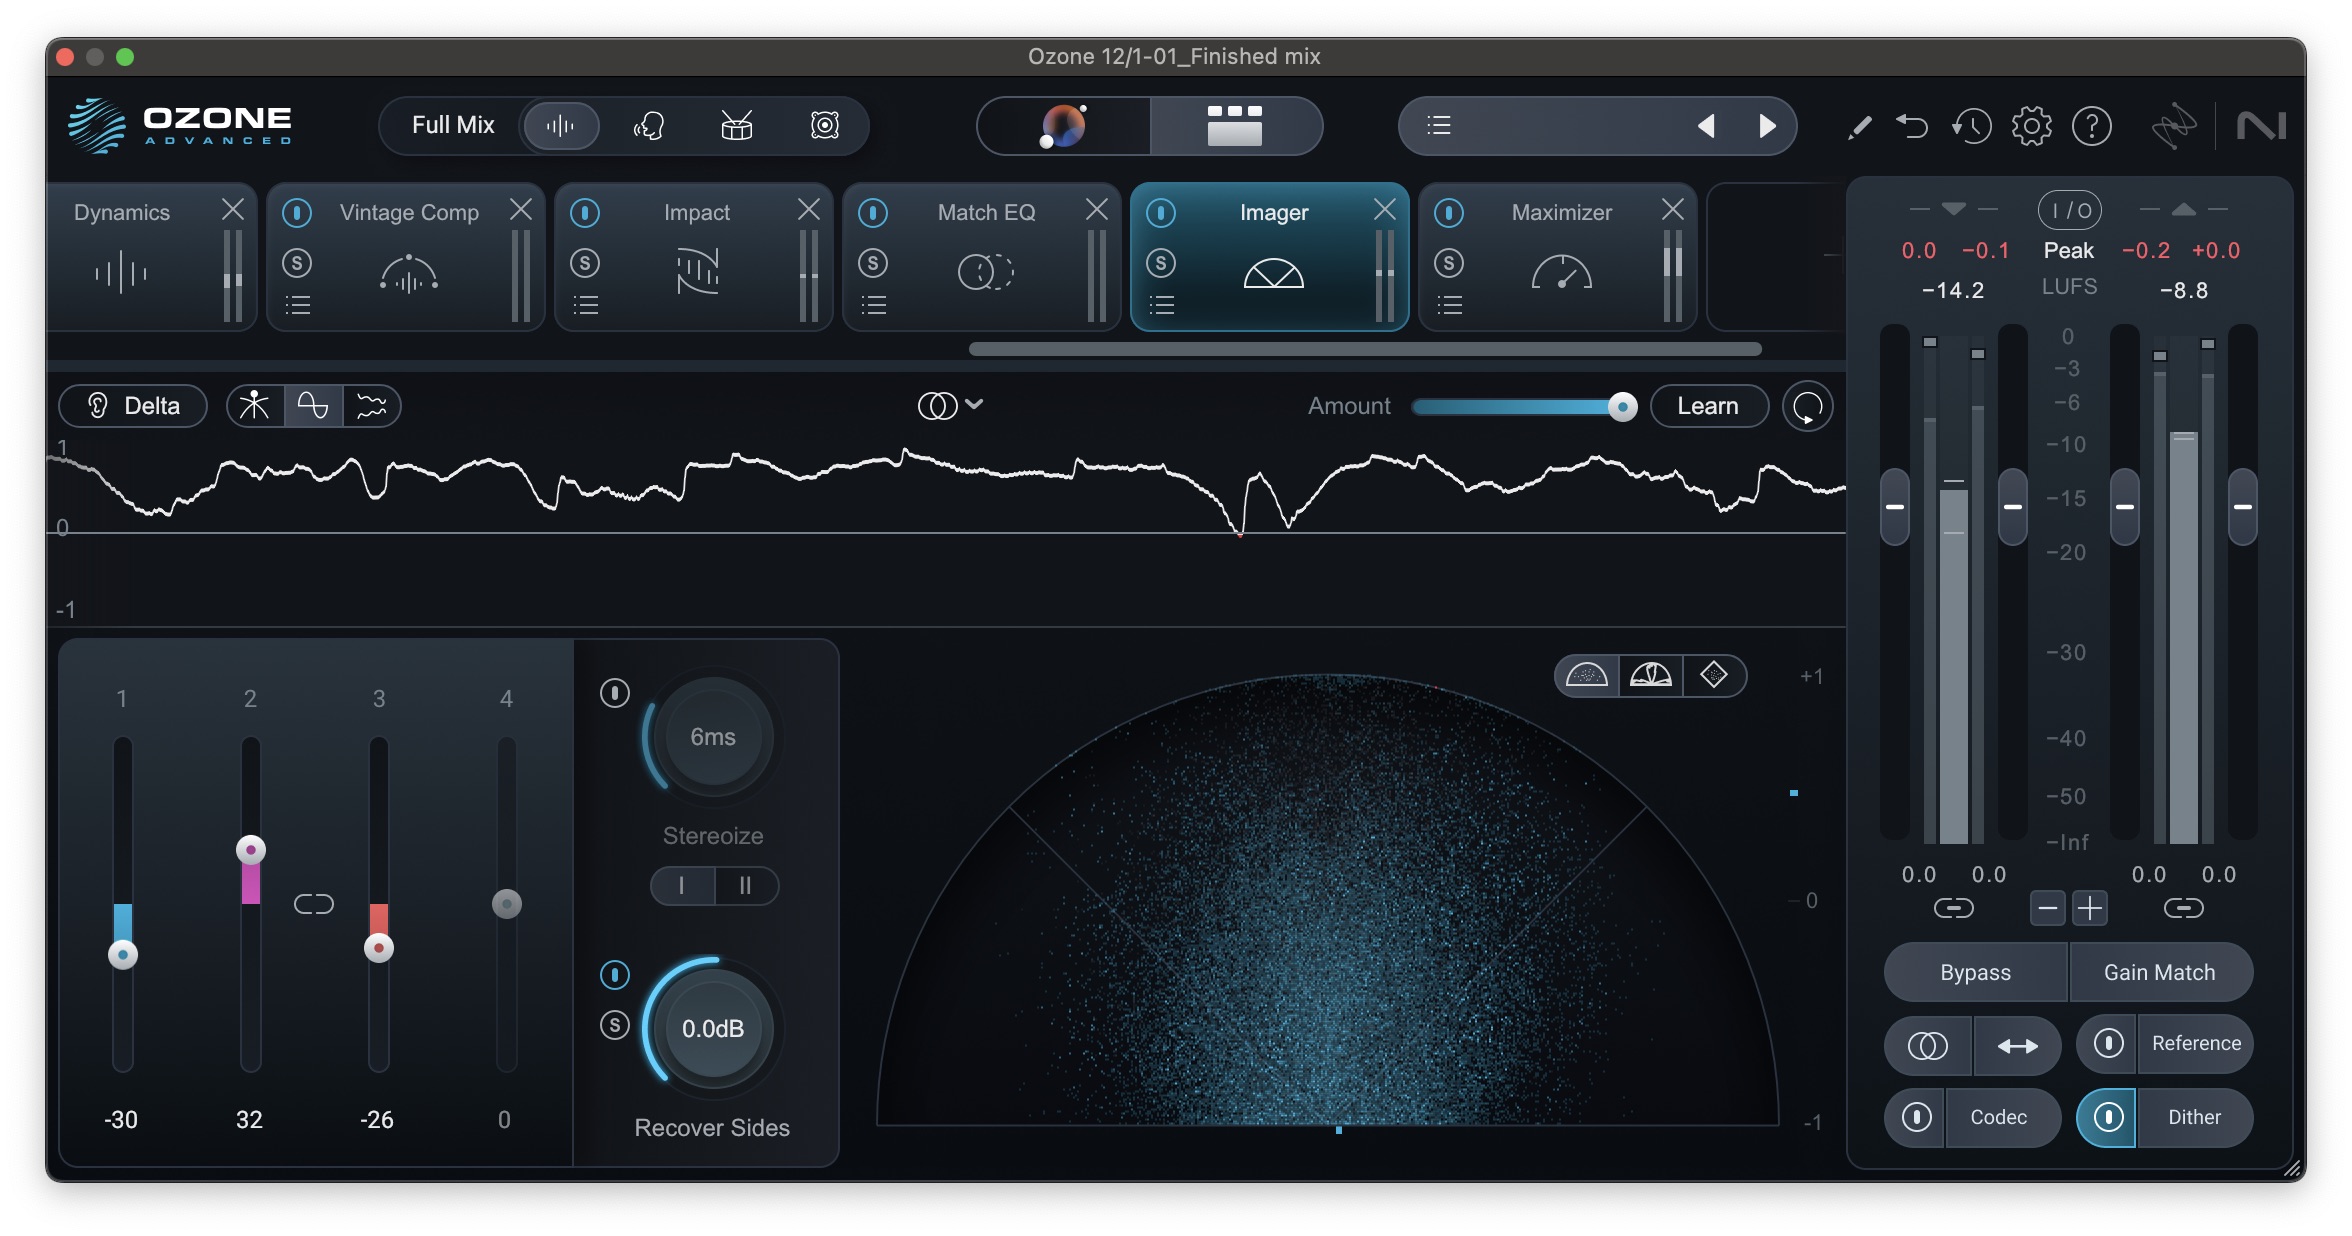Click the Stereoize 6ms knob

713,736
